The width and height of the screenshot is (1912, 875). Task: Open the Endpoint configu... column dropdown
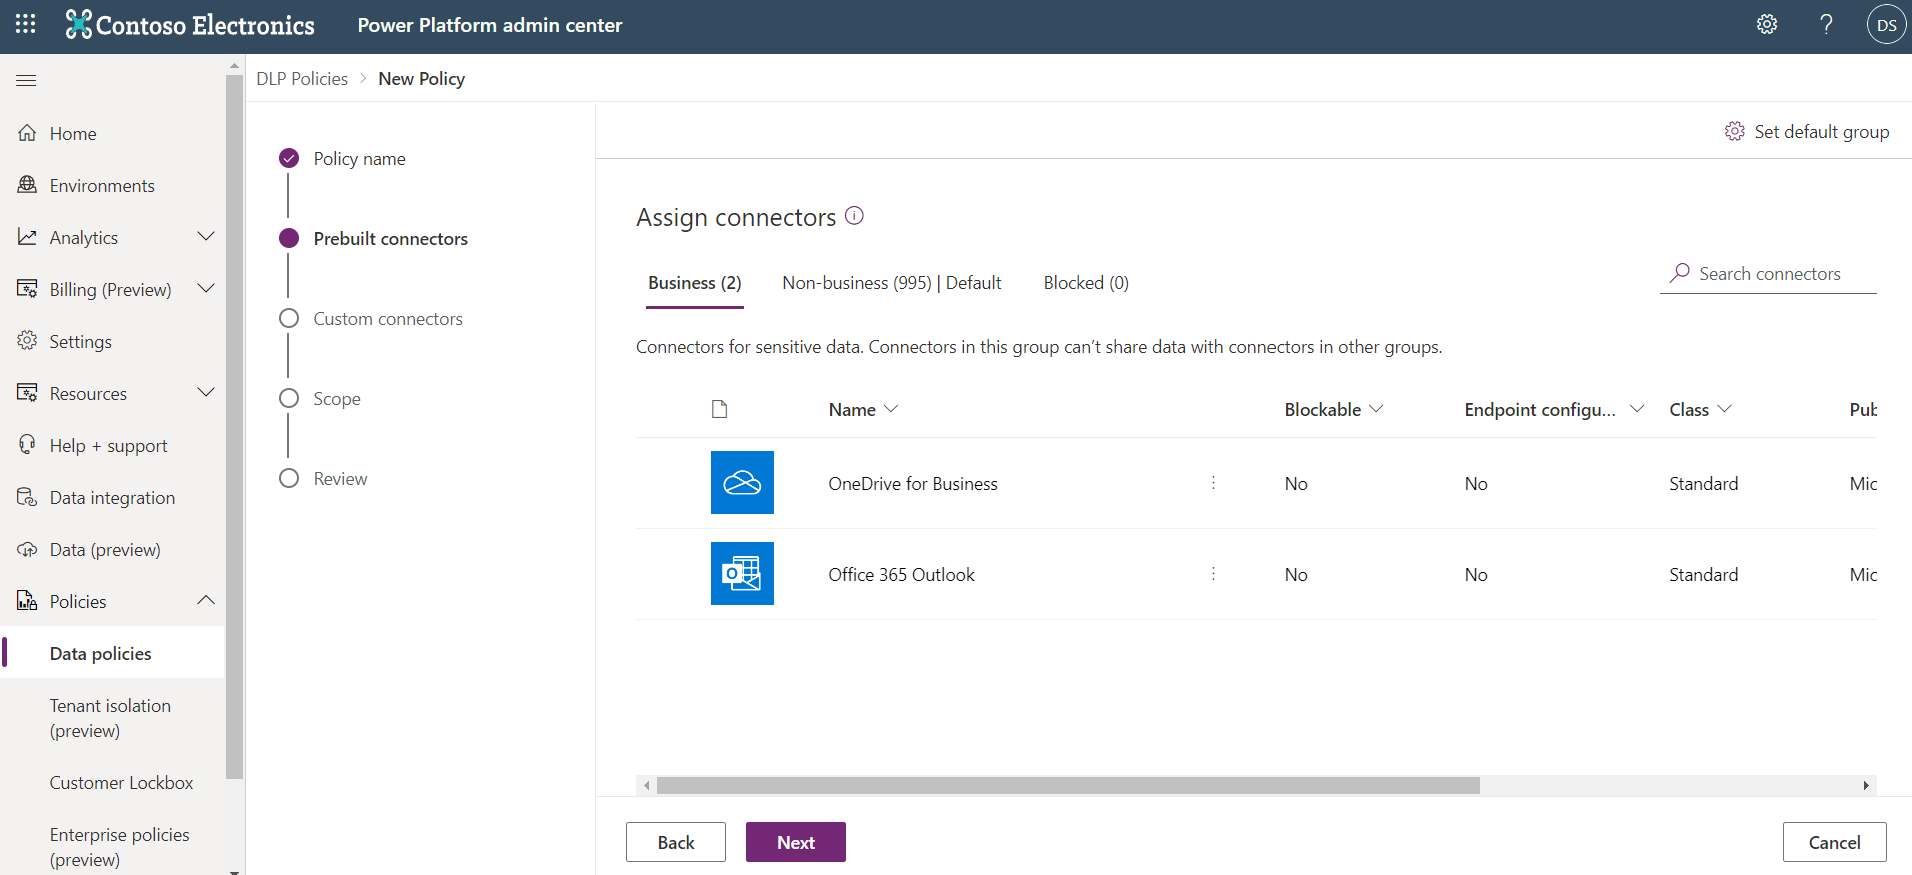1637,409
